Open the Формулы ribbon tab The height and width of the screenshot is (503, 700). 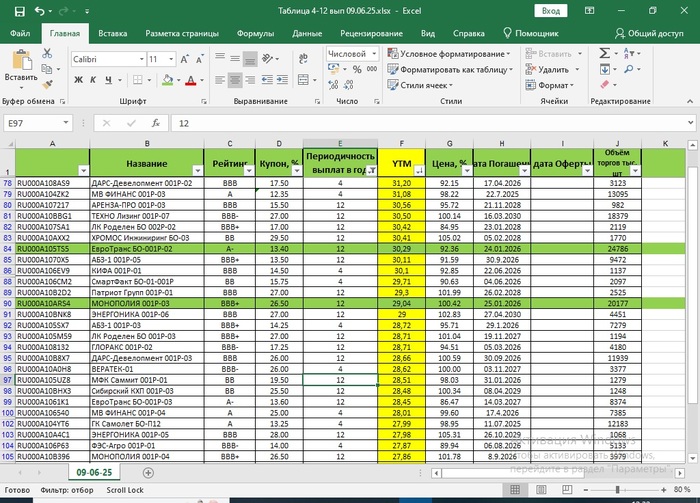pos(255,33)
